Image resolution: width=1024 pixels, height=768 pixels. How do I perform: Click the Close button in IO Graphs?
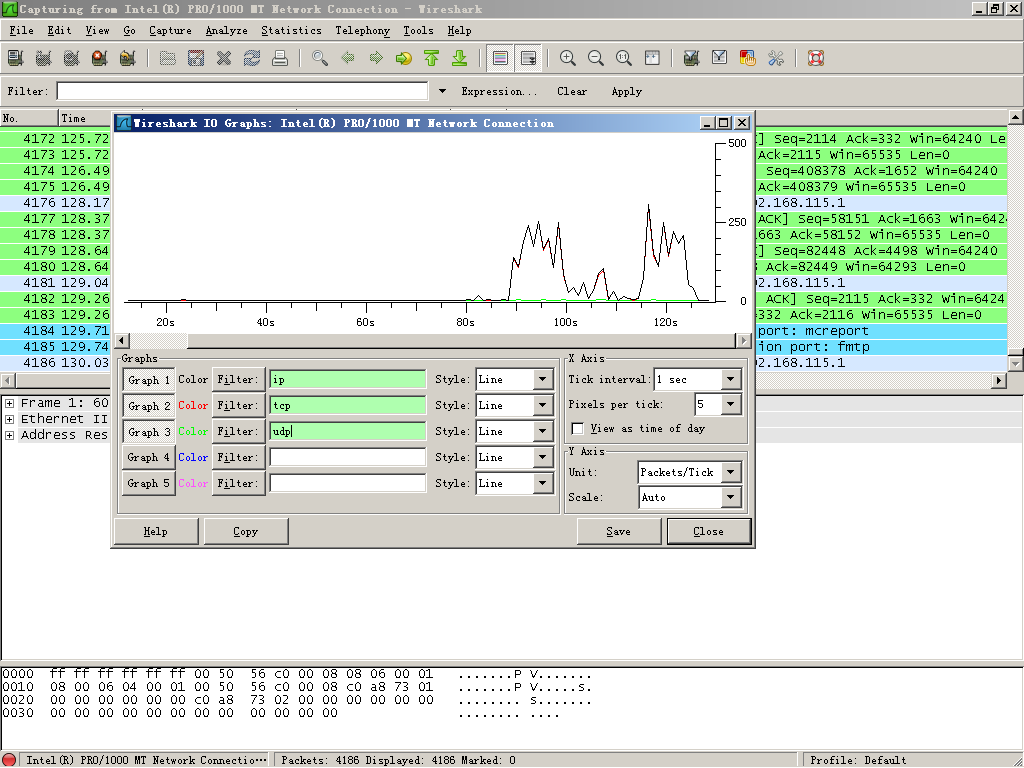(709, 532)
